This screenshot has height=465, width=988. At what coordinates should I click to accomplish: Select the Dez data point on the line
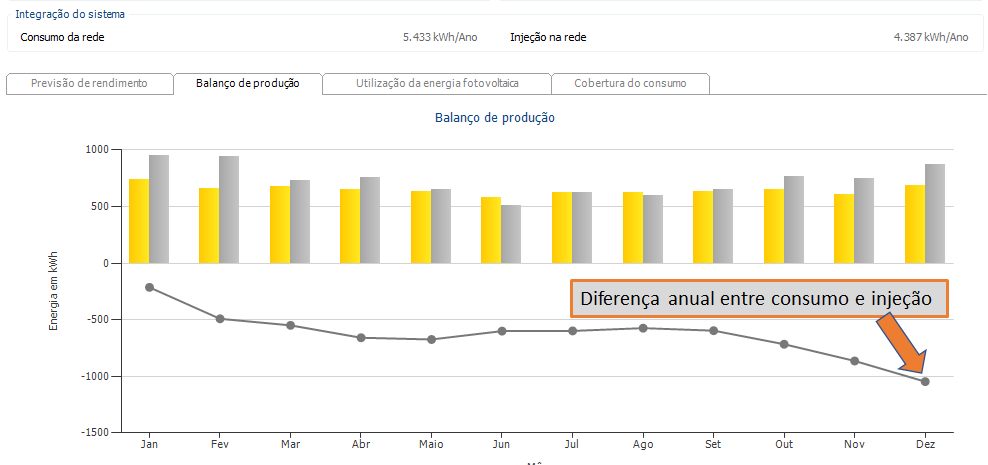point(925,381)
